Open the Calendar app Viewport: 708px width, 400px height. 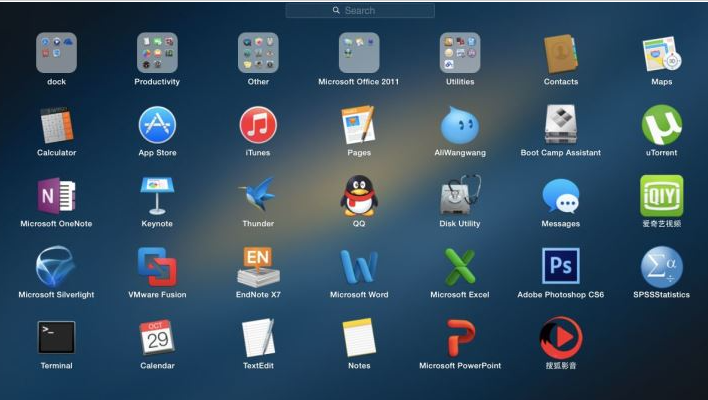pyautogui.click(x=157, y=337)
